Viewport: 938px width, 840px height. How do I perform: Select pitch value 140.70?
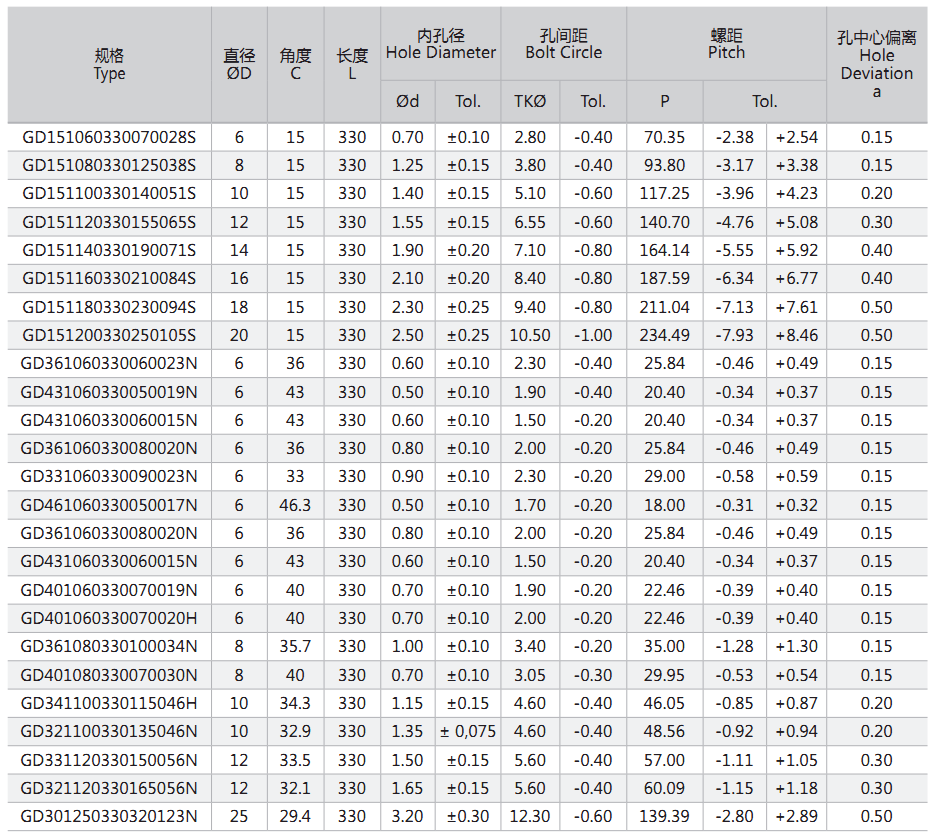point(665,223)
